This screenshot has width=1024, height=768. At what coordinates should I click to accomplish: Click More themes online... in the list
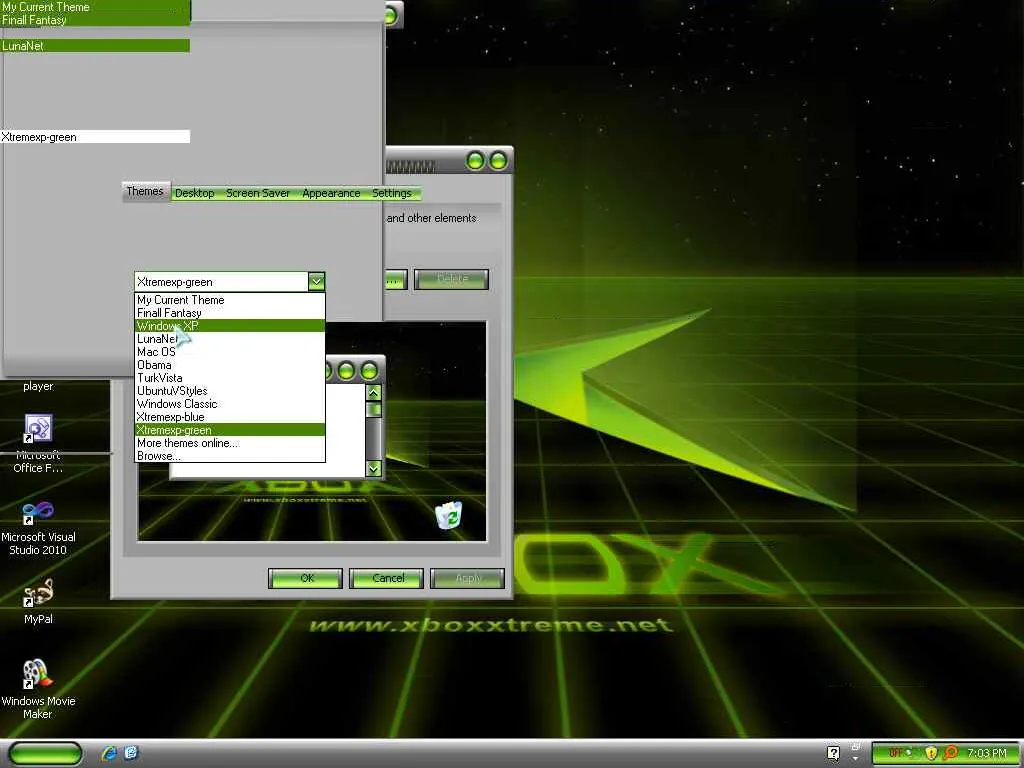click(x=230, y=443)
